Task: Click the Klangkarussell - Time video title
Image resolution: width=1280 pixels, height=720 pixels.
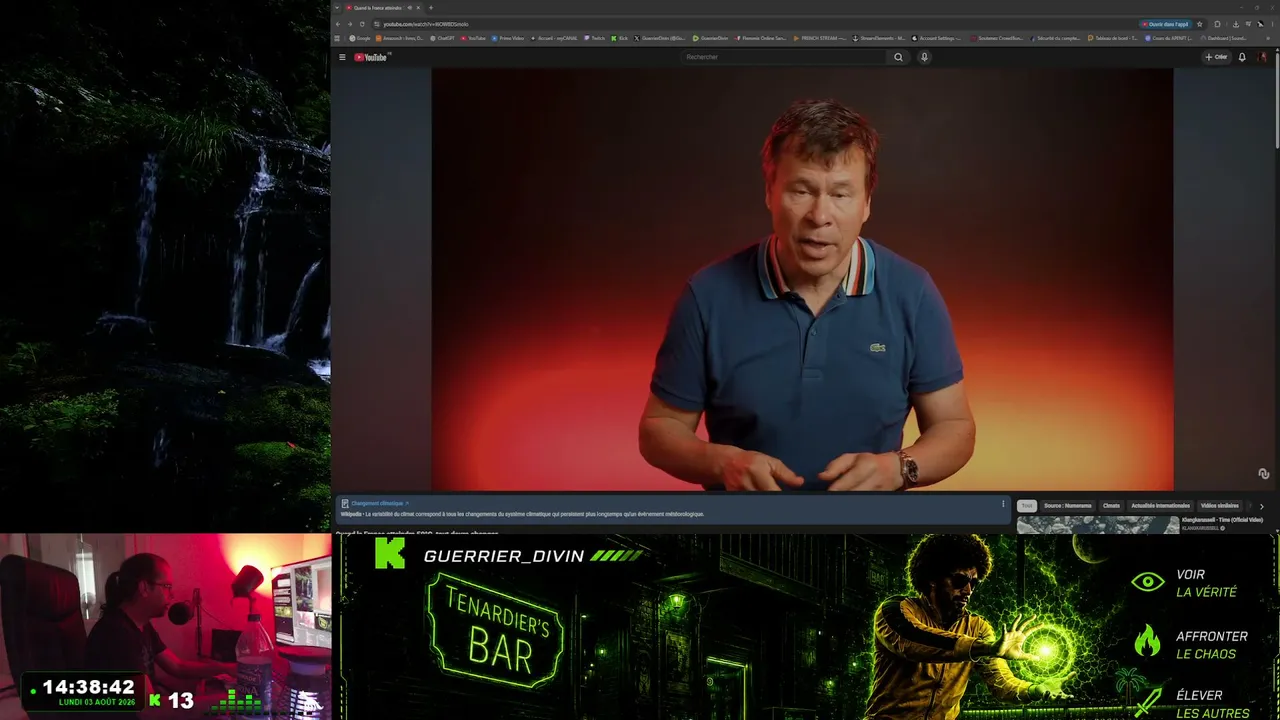Action: point(1222,520)
